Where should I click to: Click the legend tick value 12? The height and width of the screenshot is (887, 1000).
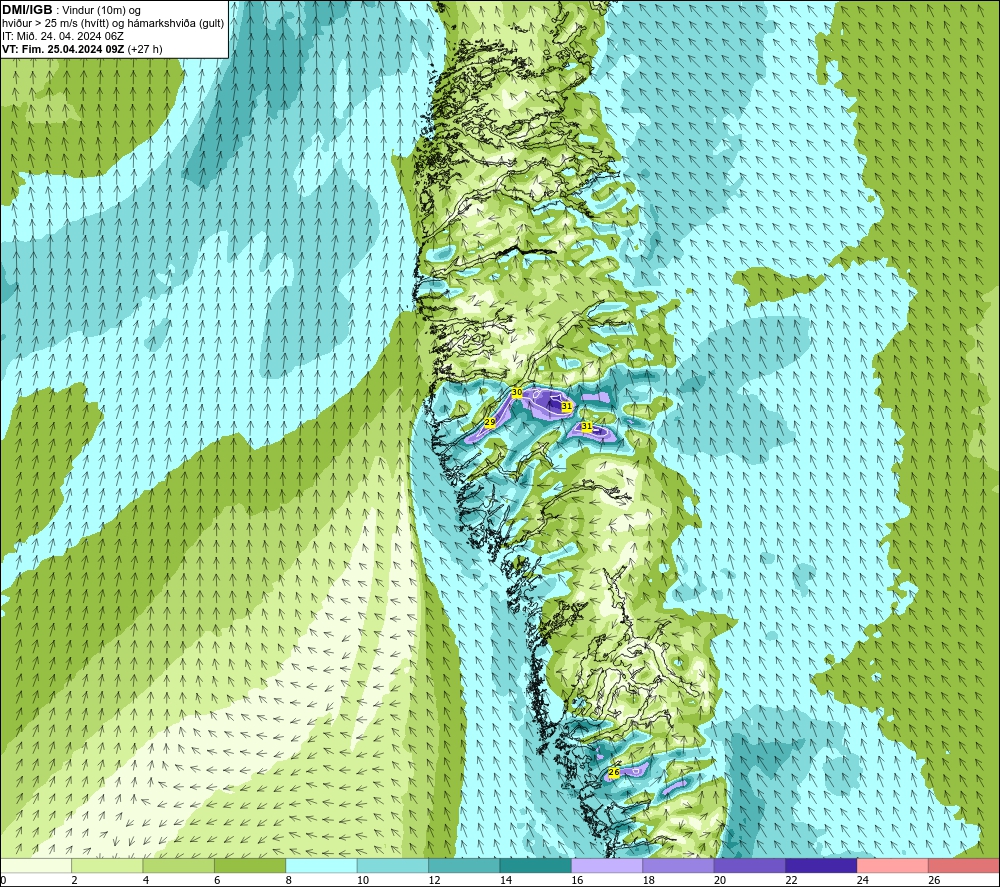pos(434,880)
